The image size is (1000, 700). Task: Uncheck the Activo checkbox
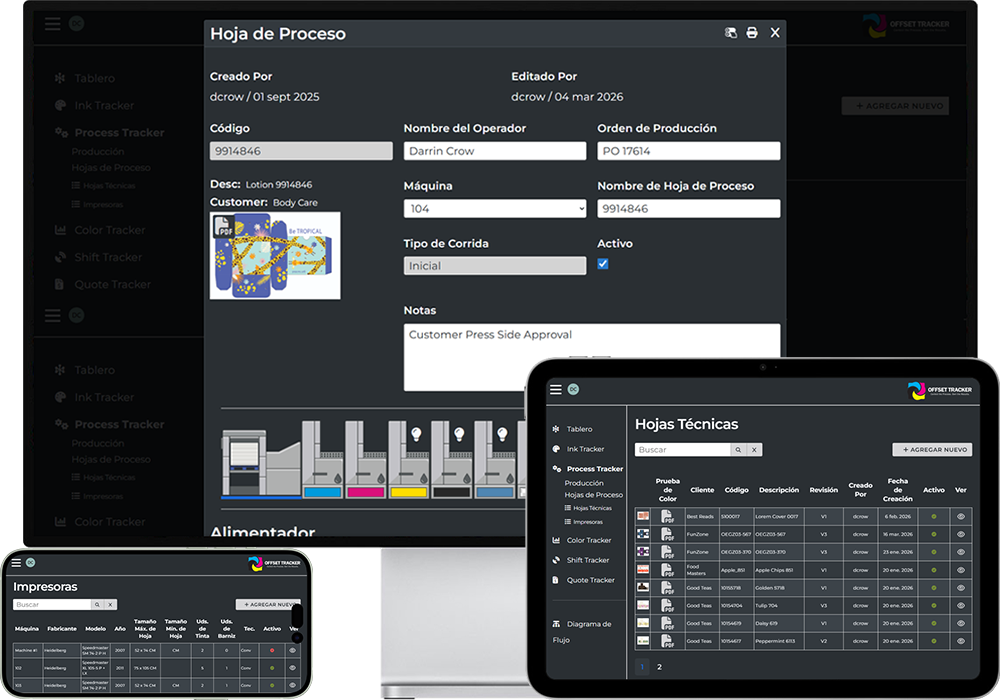603,264
